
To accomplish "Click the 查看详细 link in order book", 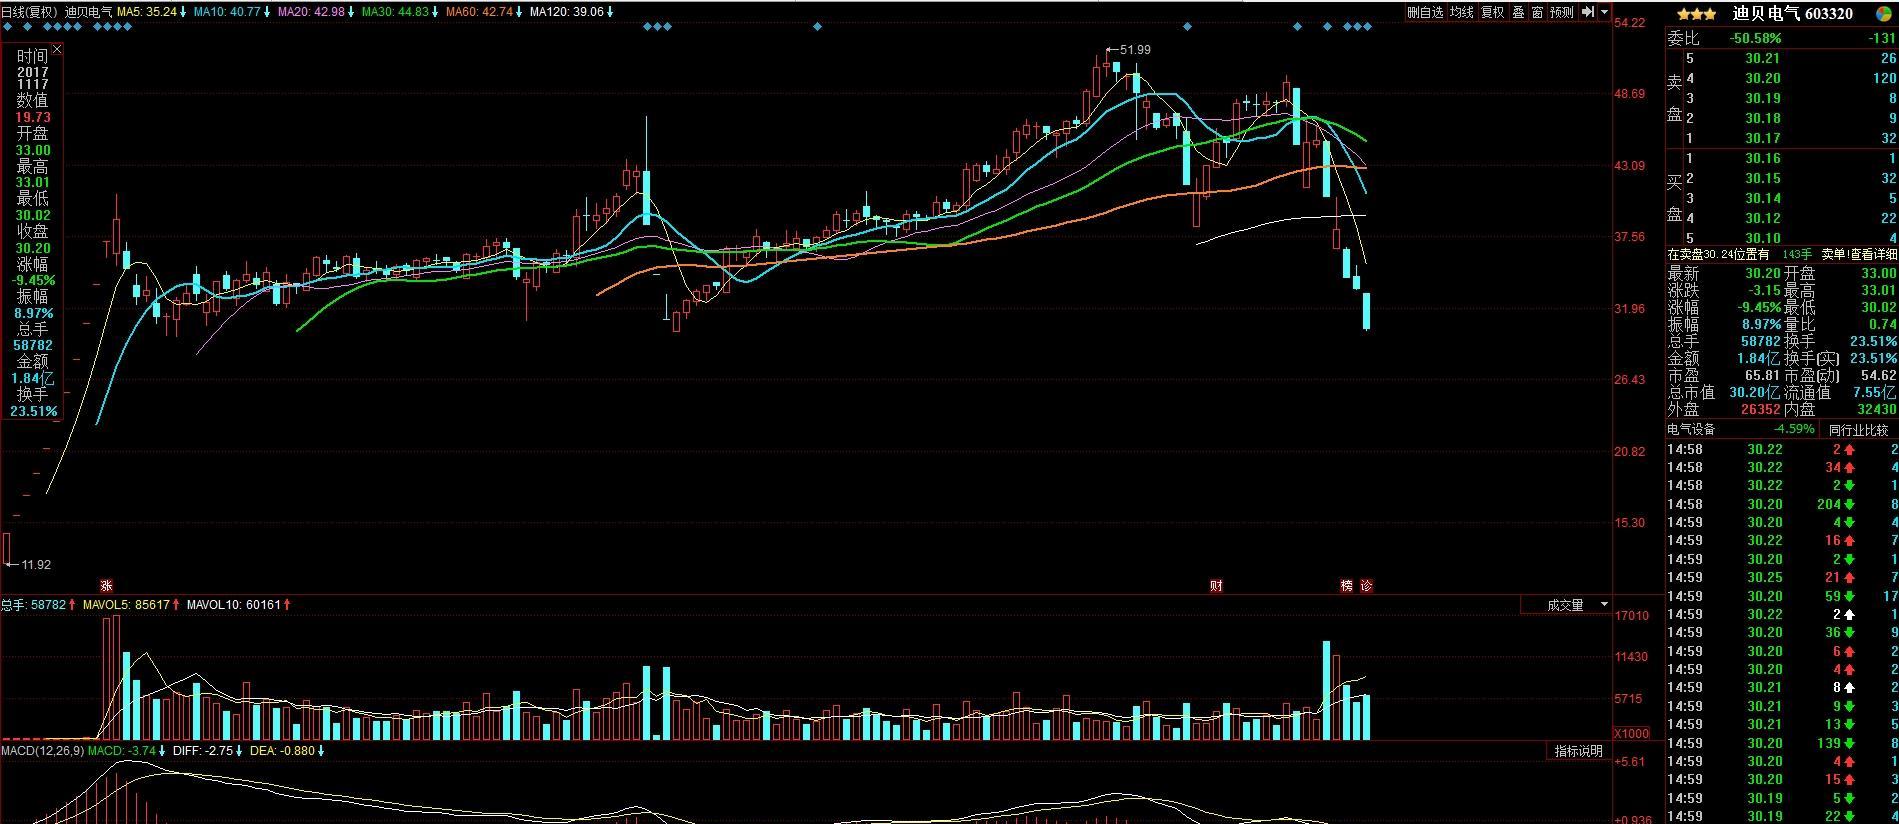I will [x=1872, y=255].
